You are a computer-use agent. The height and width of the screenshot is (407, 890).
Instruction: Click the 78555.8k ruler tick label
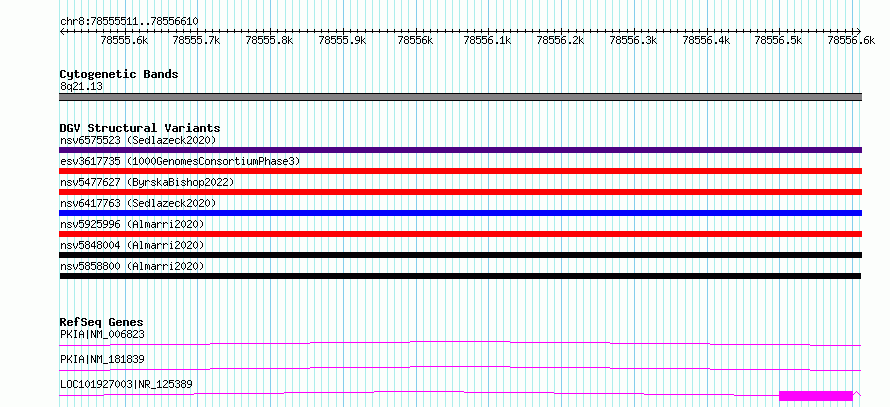(270, 40)
